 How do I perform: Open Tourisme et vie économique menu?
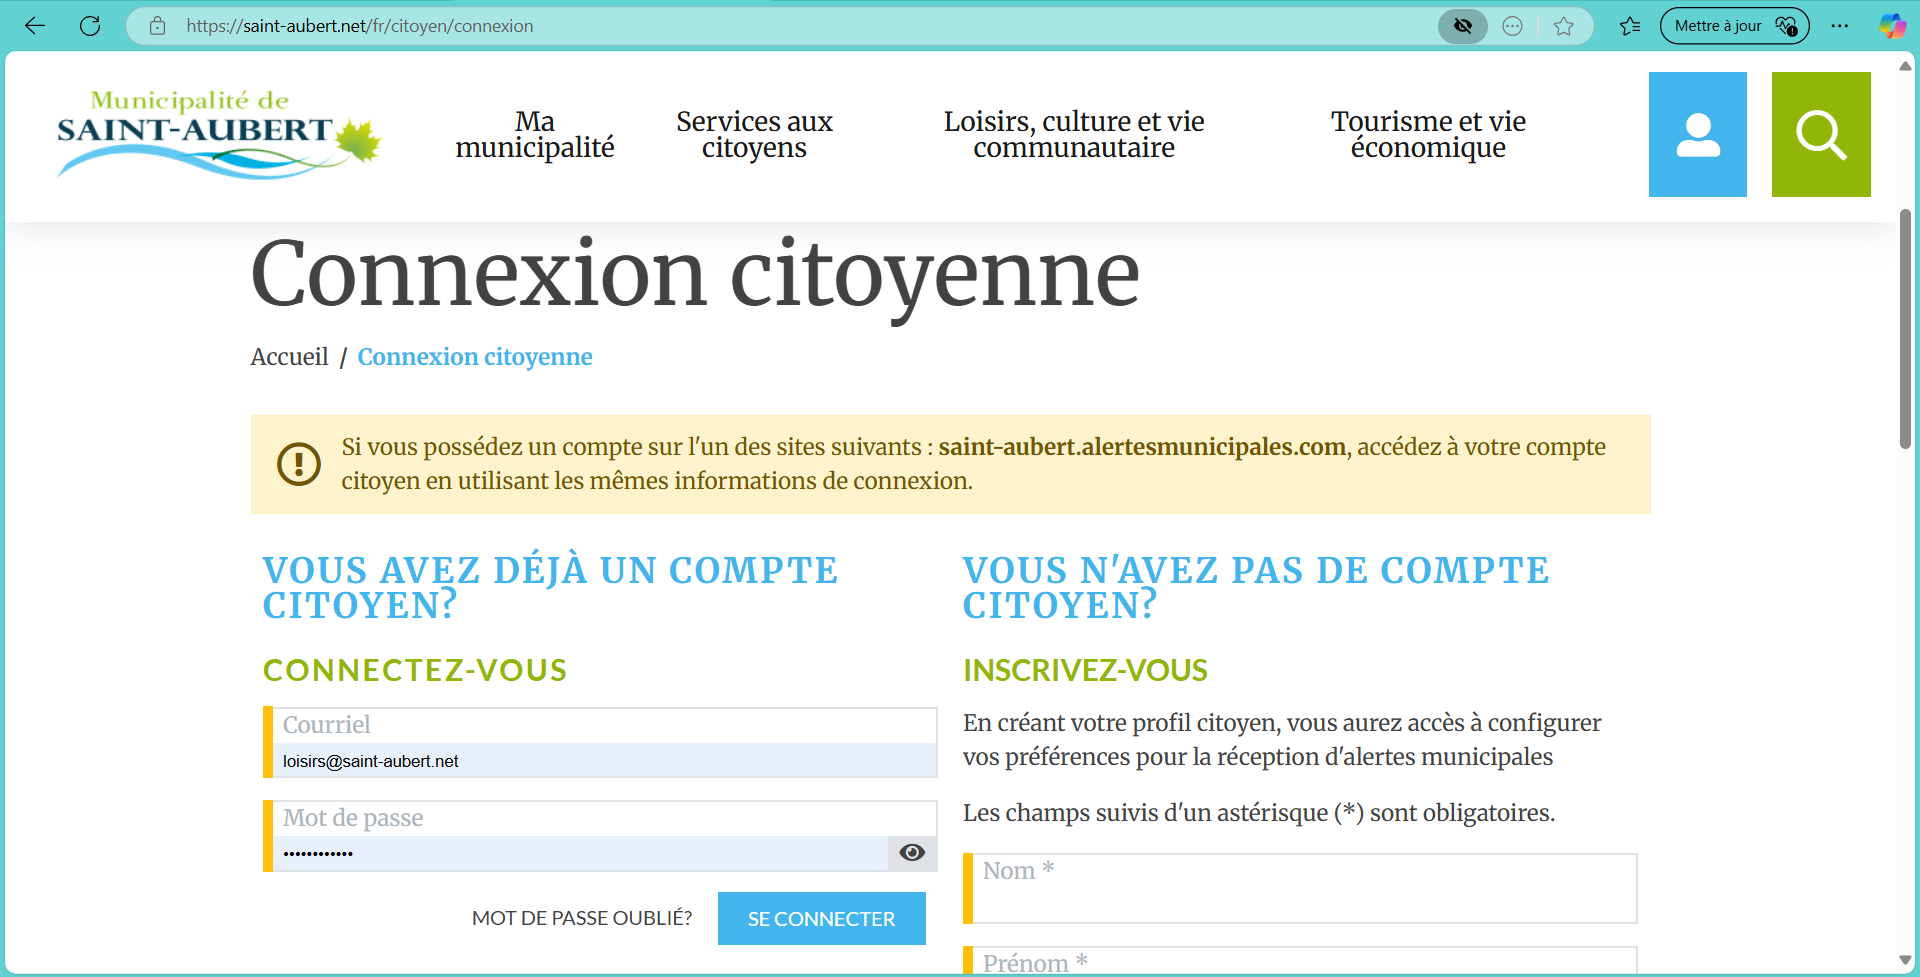pyautogui.click(x=1427, y=134)
